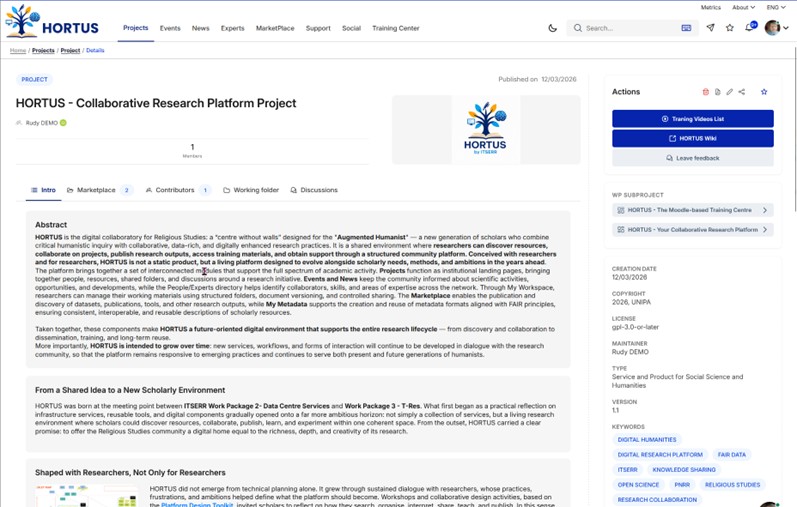Image resolution: width=797 pixels, height=507 pixels.
Task: Open Events in main navigation
Action: [170, 28]
